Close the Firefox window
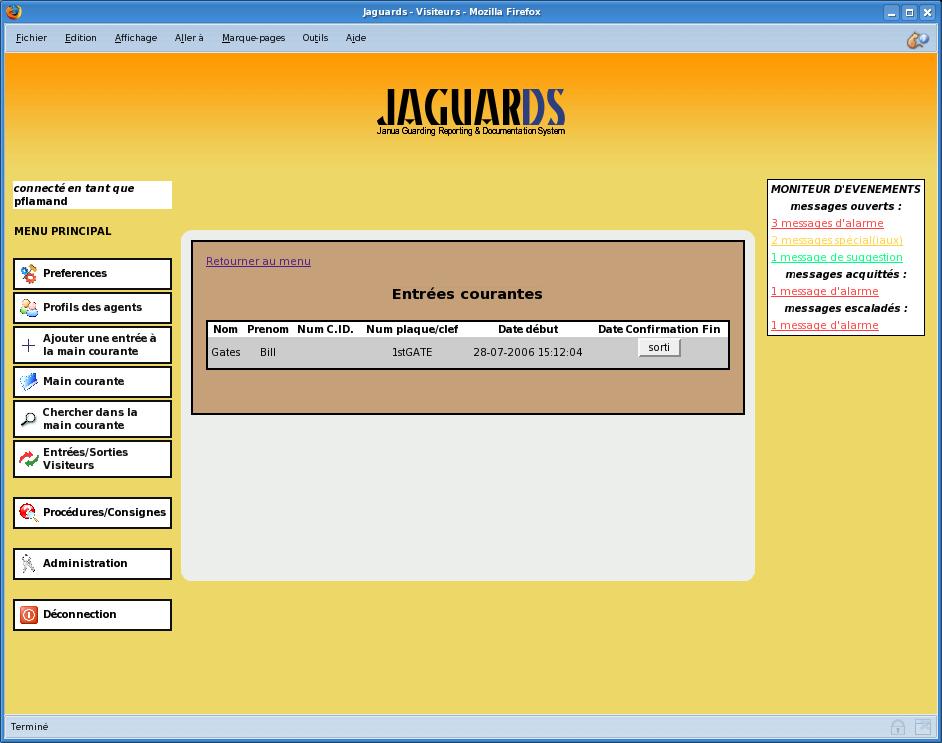 pyautogui.click(x=928, y=13)
